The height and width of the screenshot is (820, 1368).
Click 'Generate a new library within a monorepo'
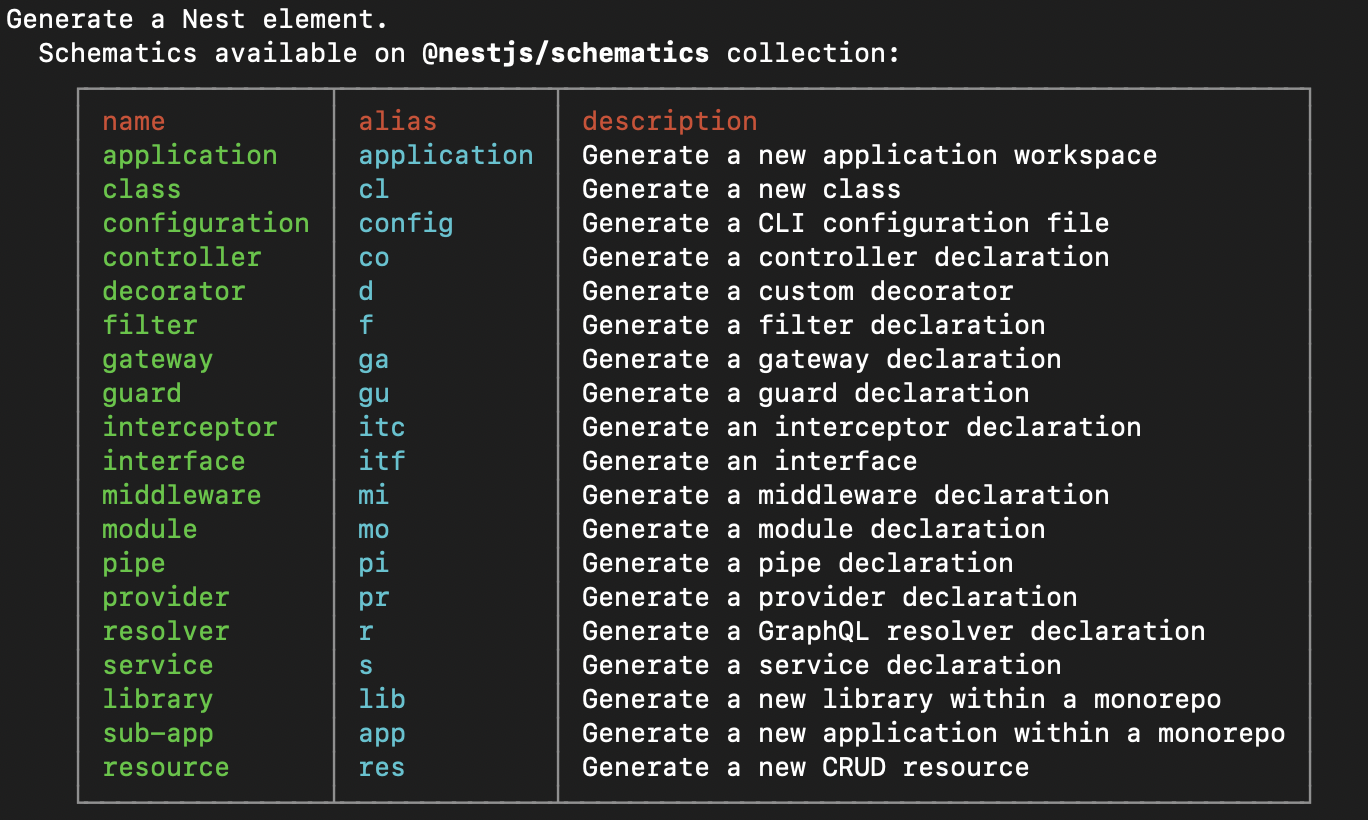(x=902, y=700)
